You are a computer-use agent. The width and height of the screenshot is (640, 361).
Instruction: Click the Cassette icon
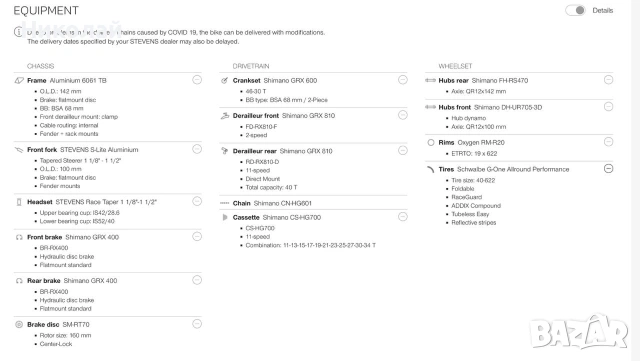[x=224, y=217]
